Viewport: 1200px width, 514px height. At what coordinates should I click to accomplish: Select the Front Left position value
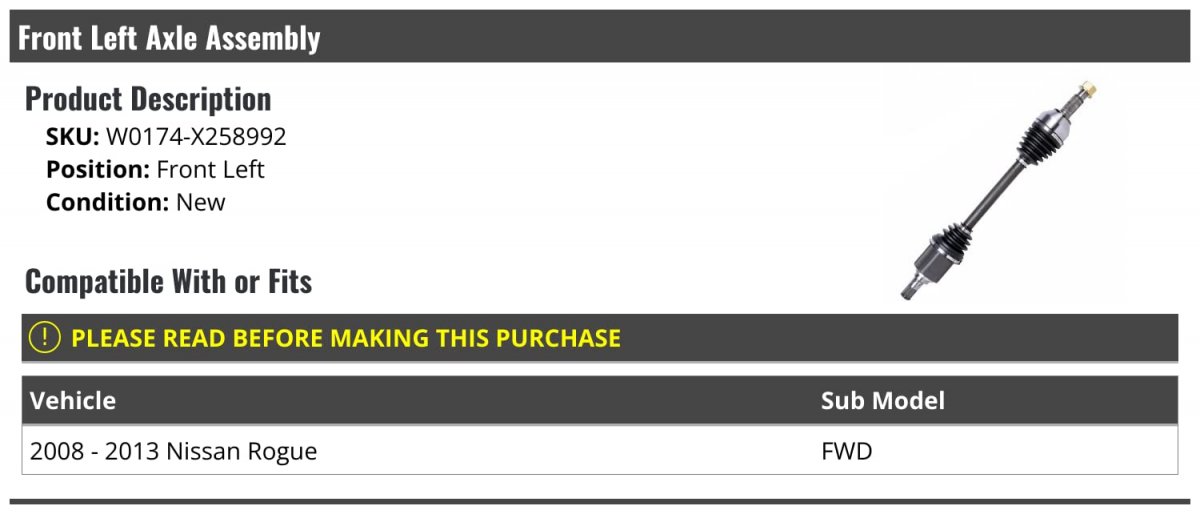[211, 169]
